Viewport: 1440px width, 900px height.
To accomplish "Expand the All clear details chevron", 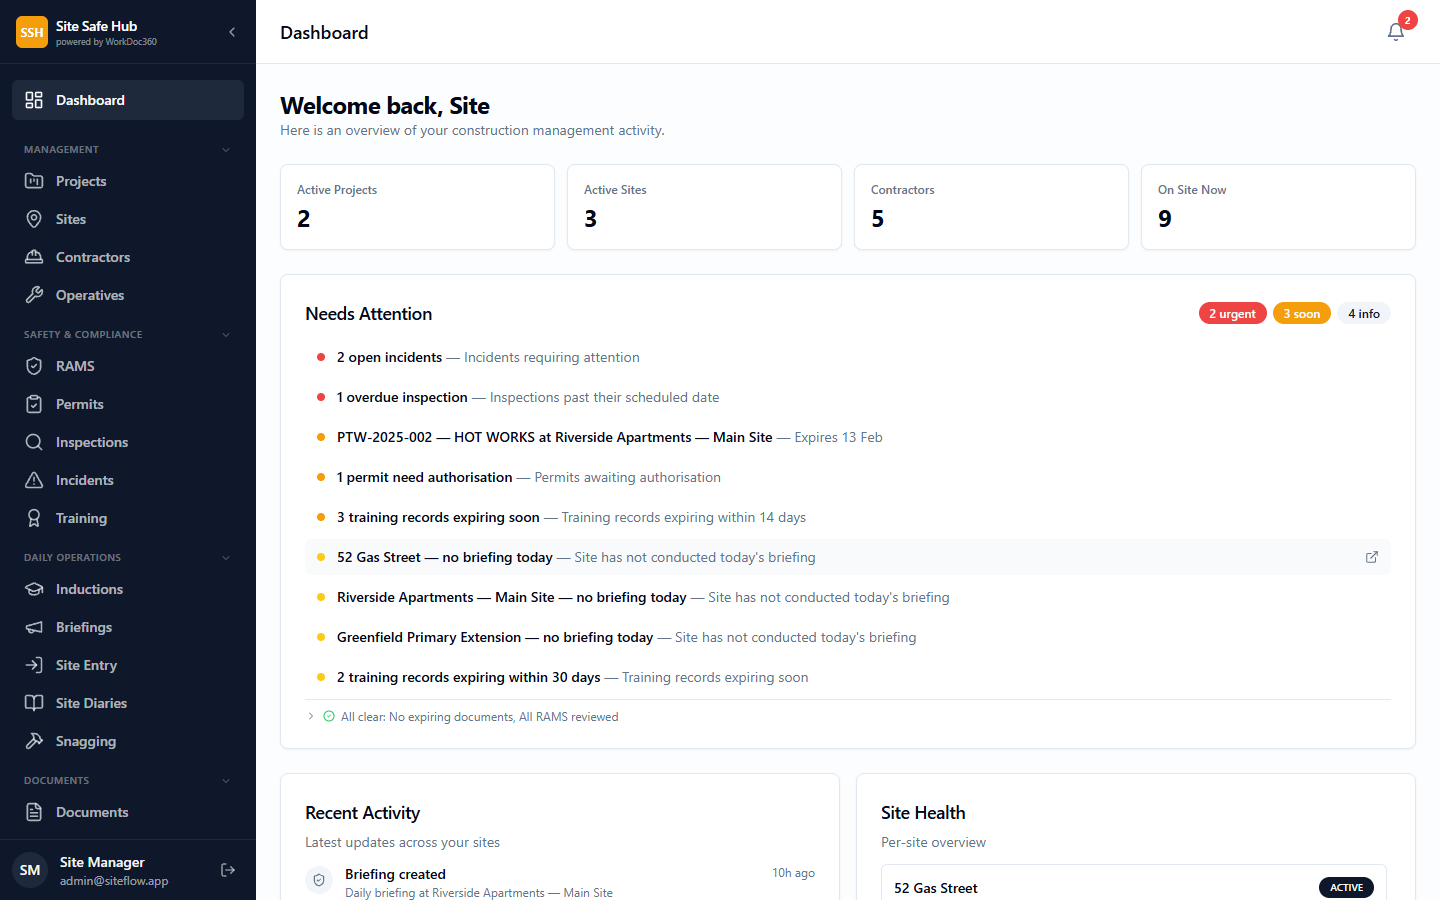I will coord(311,716).
